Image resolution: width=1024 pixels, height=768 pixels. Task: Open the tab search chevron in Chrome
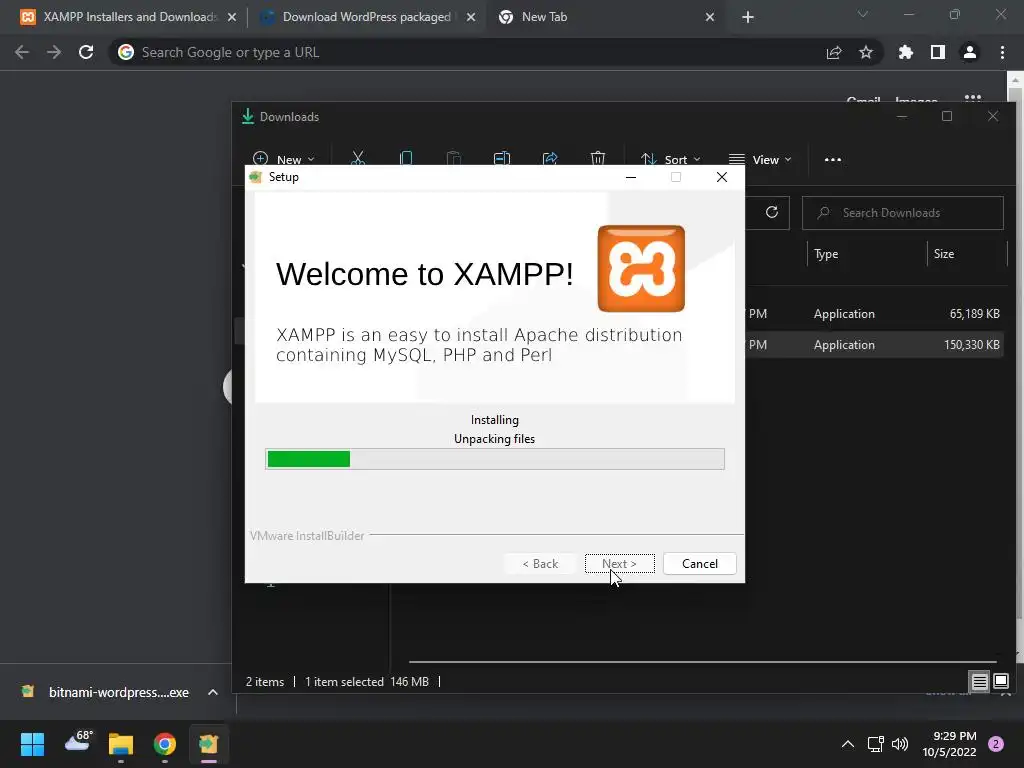click(863, 14)
